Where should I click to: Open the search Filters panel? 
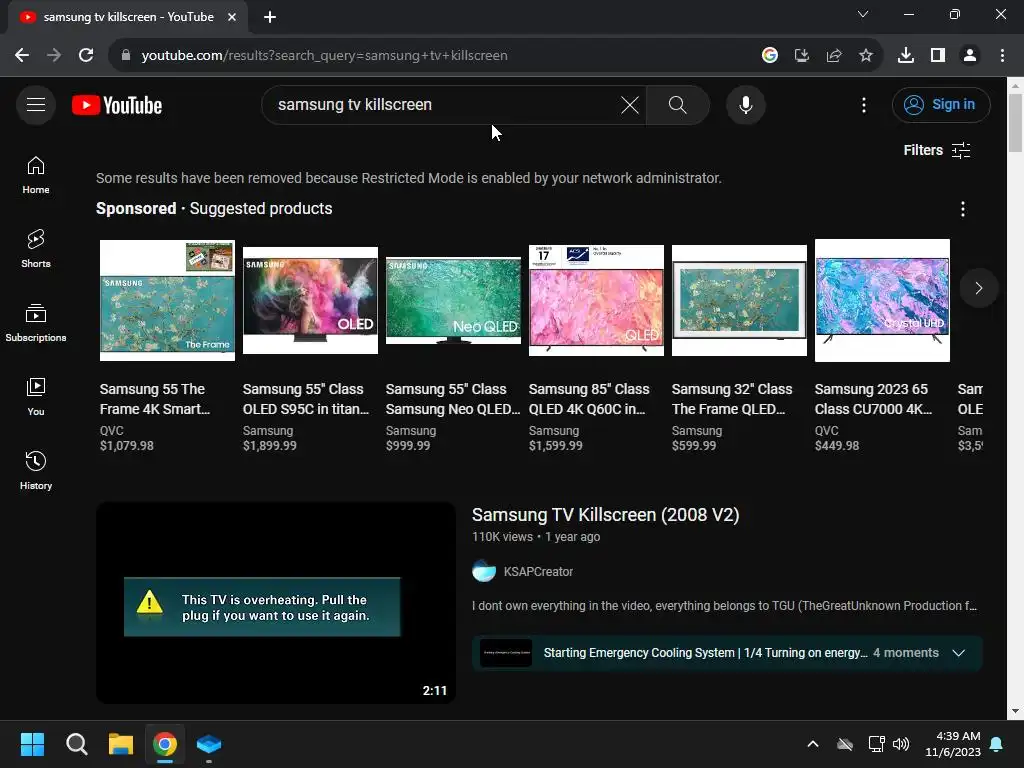[x=937, y=150]
